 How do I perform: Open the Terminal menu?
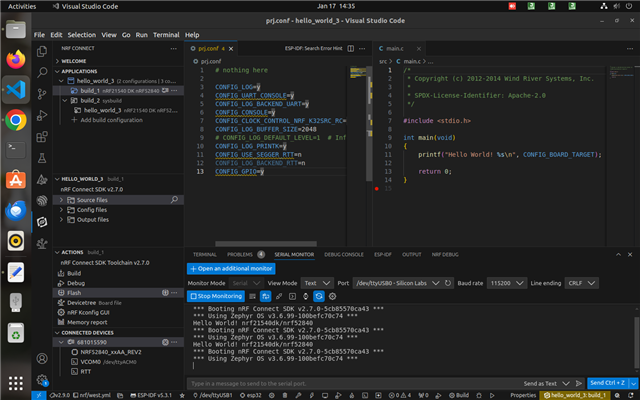[x=166, y=35]
